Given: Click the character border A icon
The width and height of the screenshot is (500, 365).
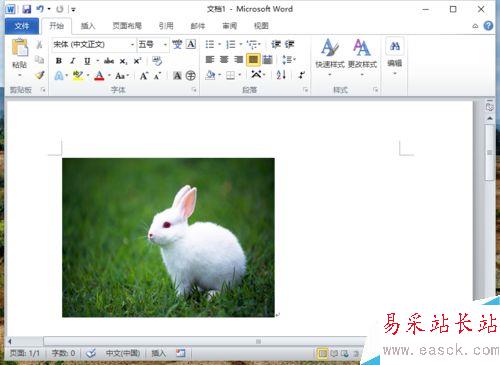Looking at the screenshot, I should (191, 44).
